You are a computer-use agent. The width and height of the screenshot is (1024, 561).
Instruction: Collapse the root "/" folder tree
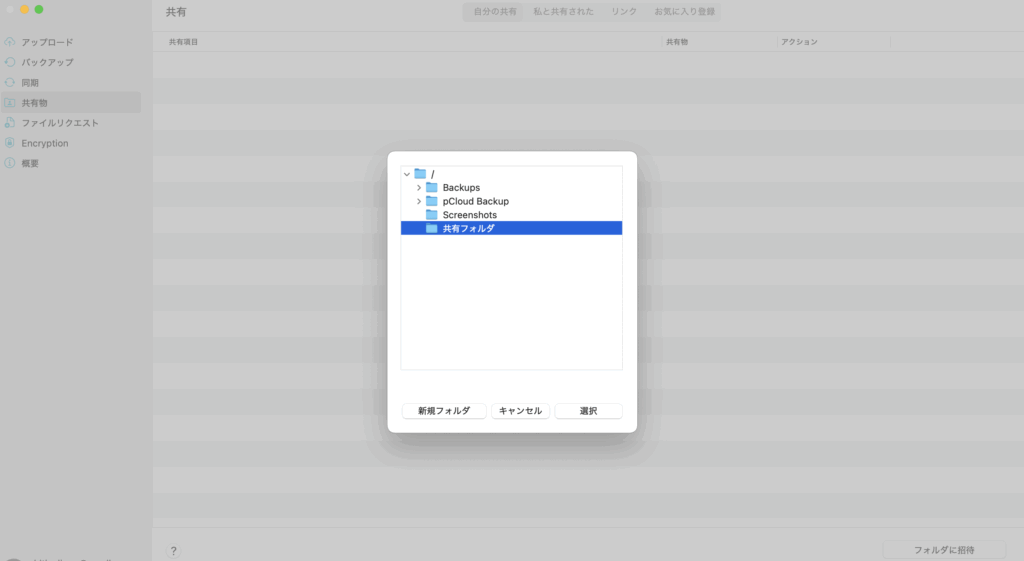pyautogui.click(x=407, y=174)
